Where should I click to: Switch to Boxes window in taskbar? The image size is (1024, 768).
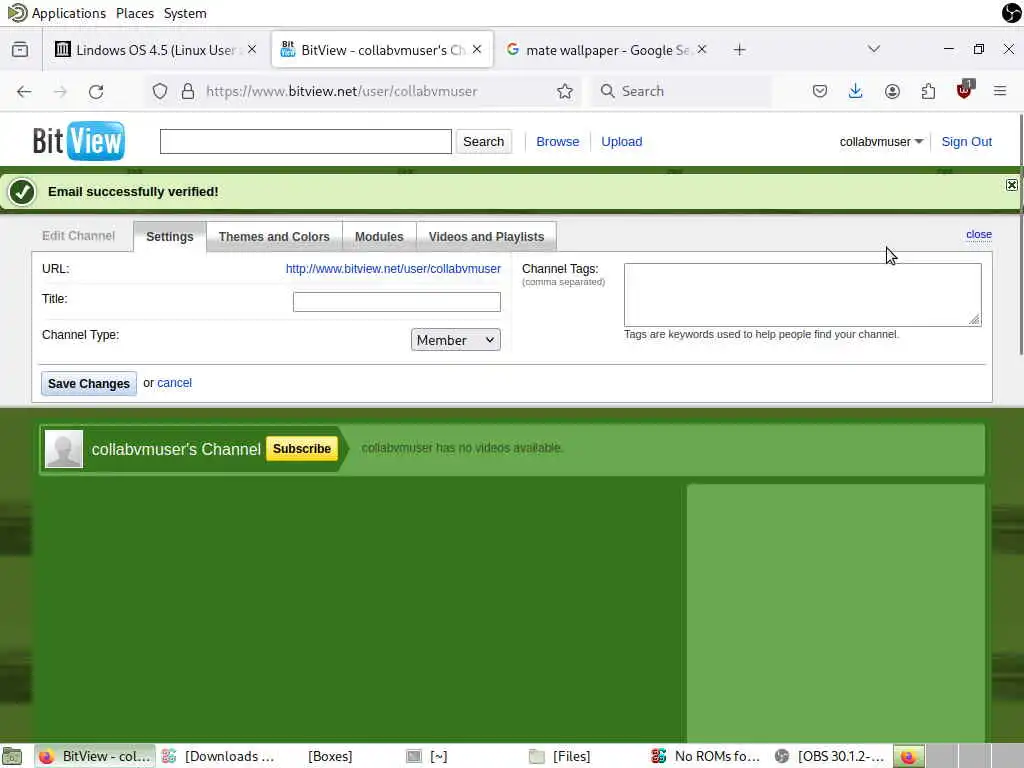(330, 756)
